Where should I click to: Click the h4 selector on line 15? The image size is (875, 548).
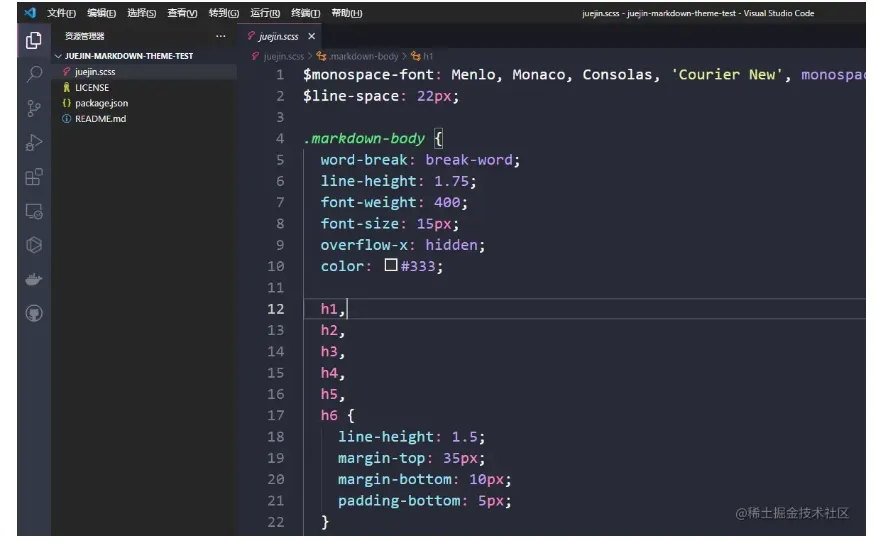[329, 373]
